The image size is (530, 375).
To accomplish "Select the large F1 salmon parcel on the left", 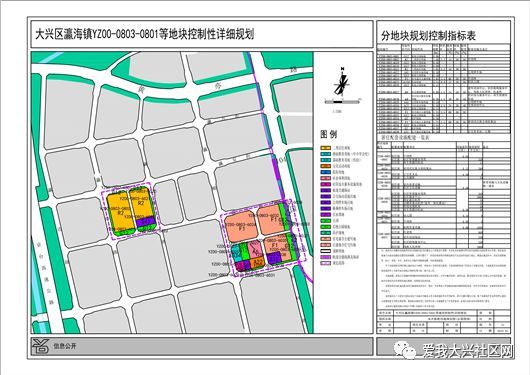I will (x=241, y=226).
